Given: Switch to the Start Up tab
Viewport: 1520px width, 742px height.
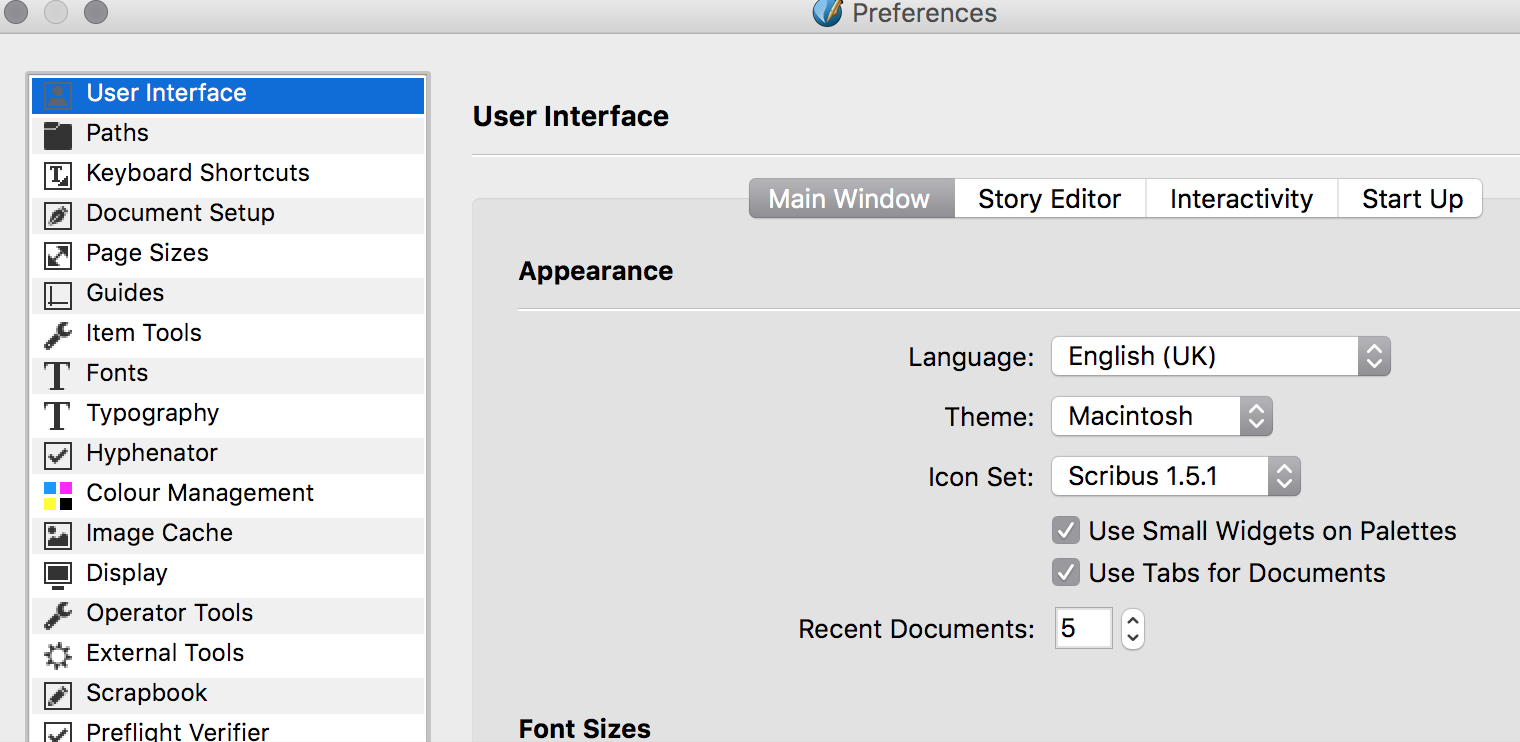Looking at the screenshot, I should pos(1411,199).
